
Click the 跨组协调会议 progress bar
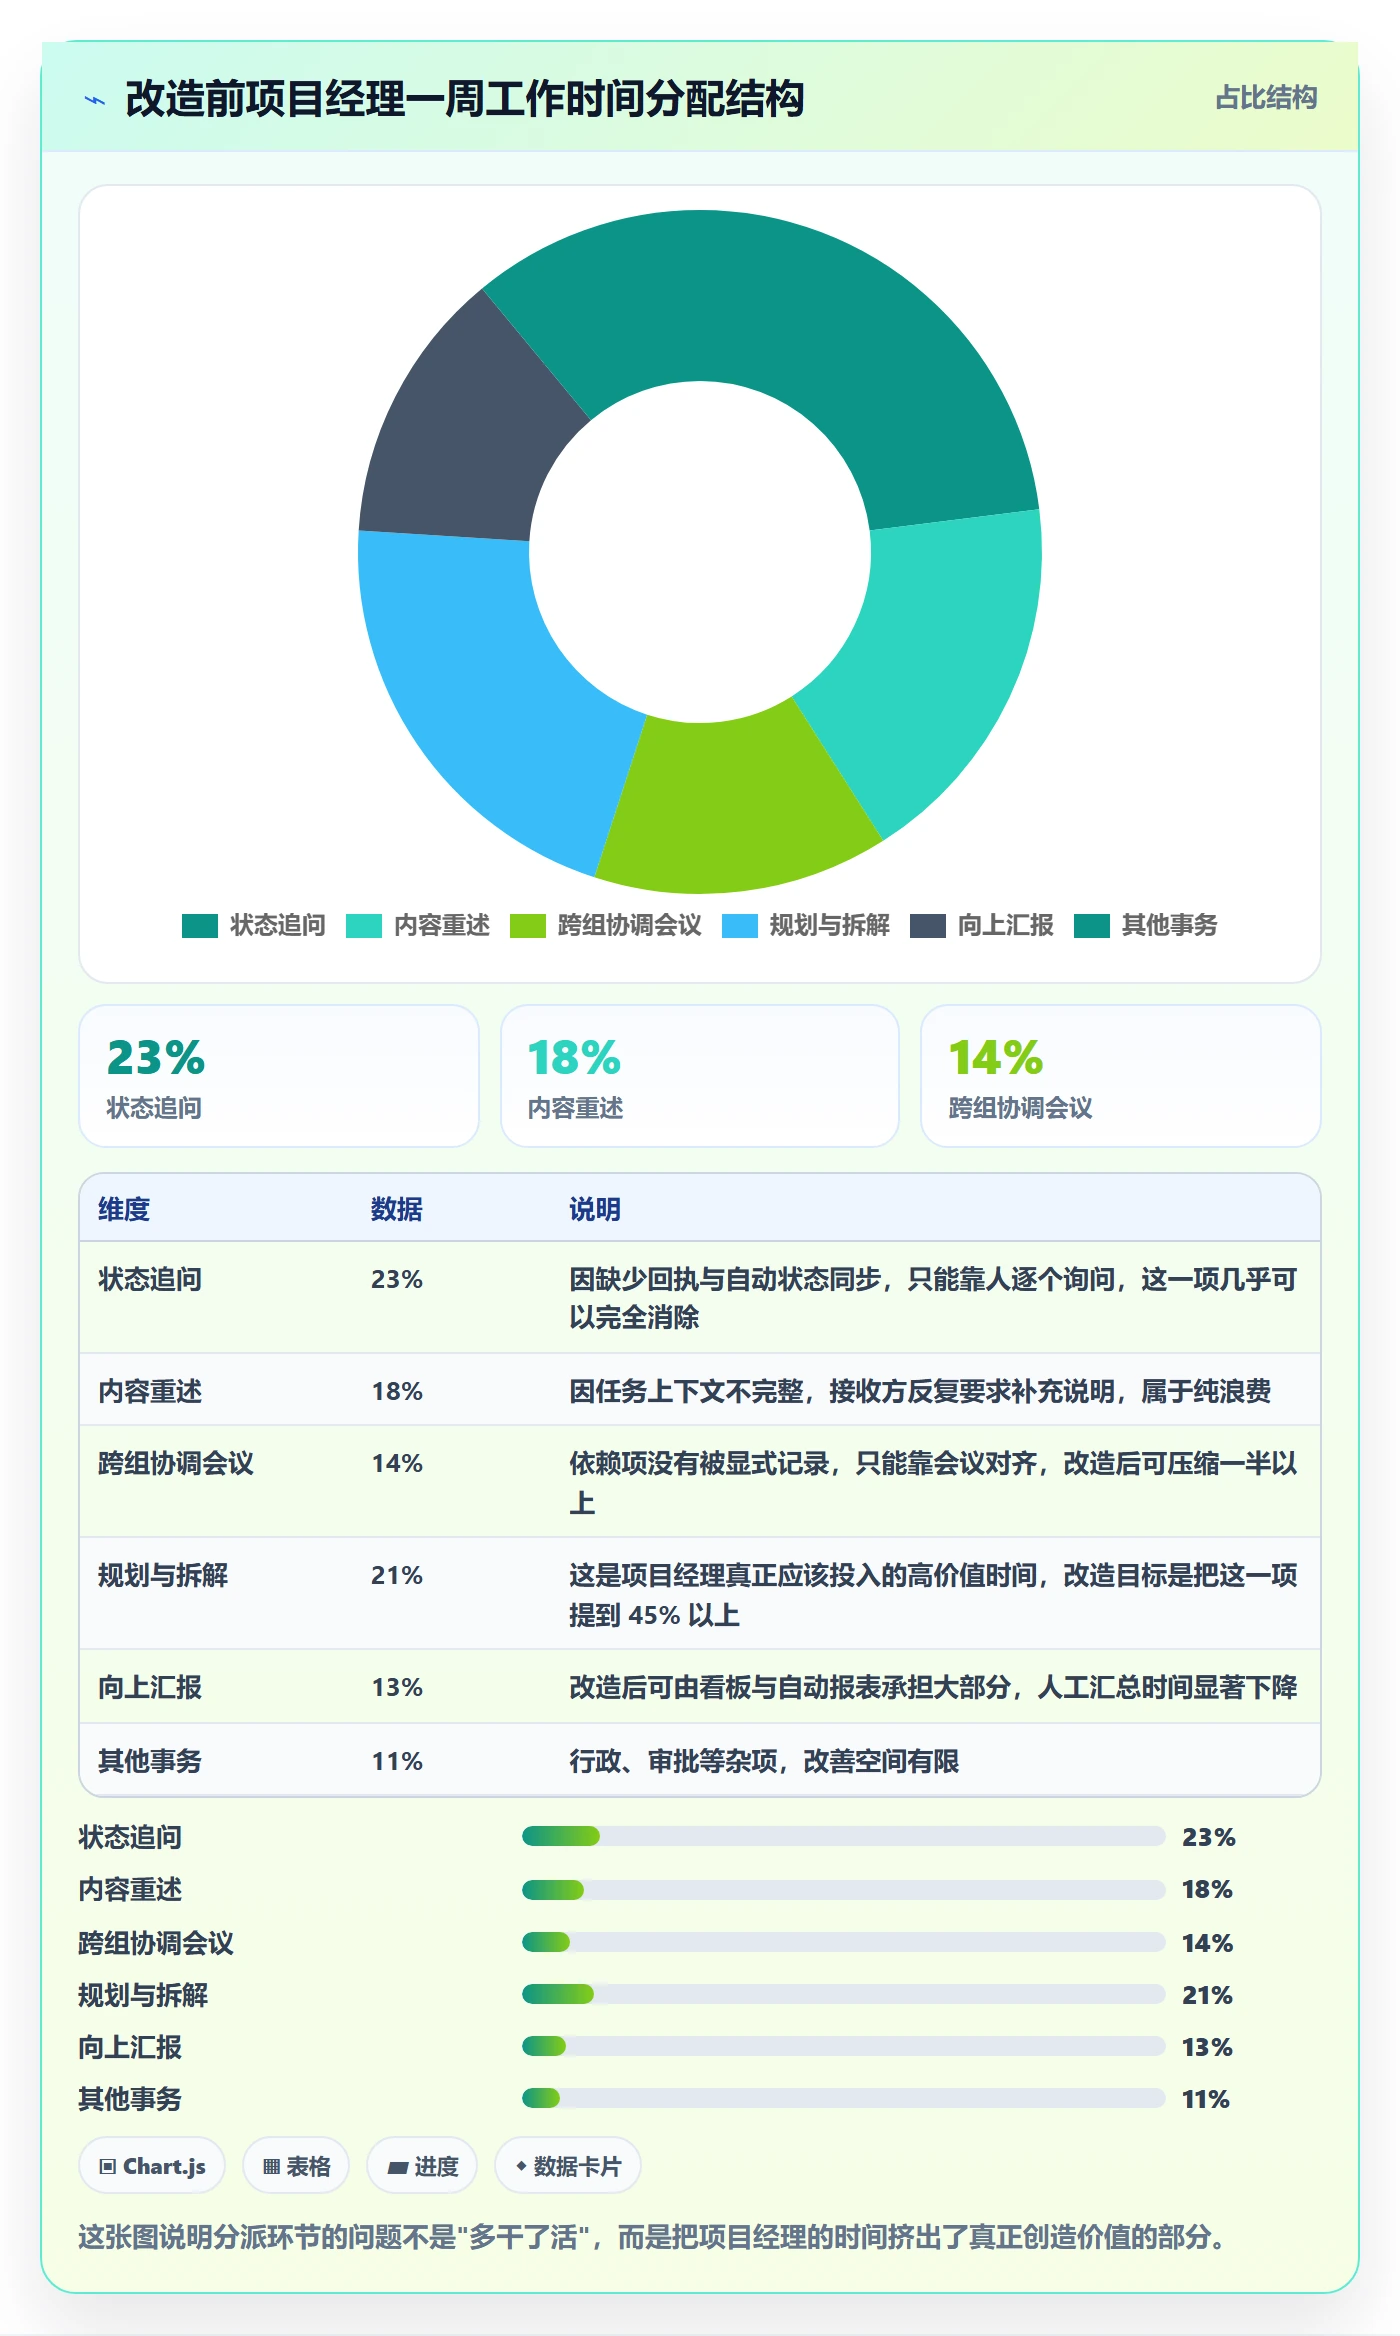tap(844, 1942)
